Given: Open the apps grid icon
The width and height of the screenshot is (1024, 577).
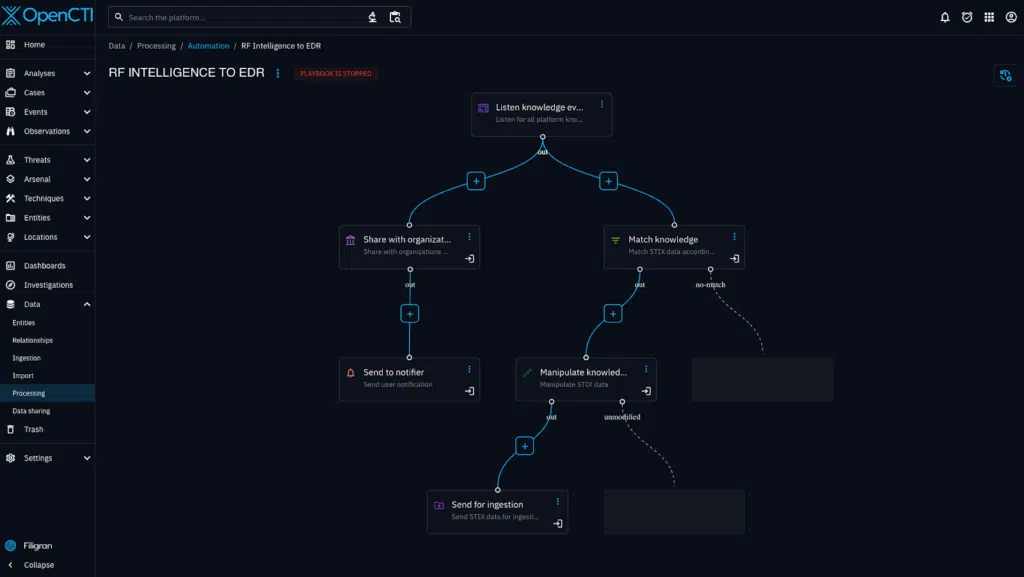Looking at the screenshot, I should click(x=989, y=16).
